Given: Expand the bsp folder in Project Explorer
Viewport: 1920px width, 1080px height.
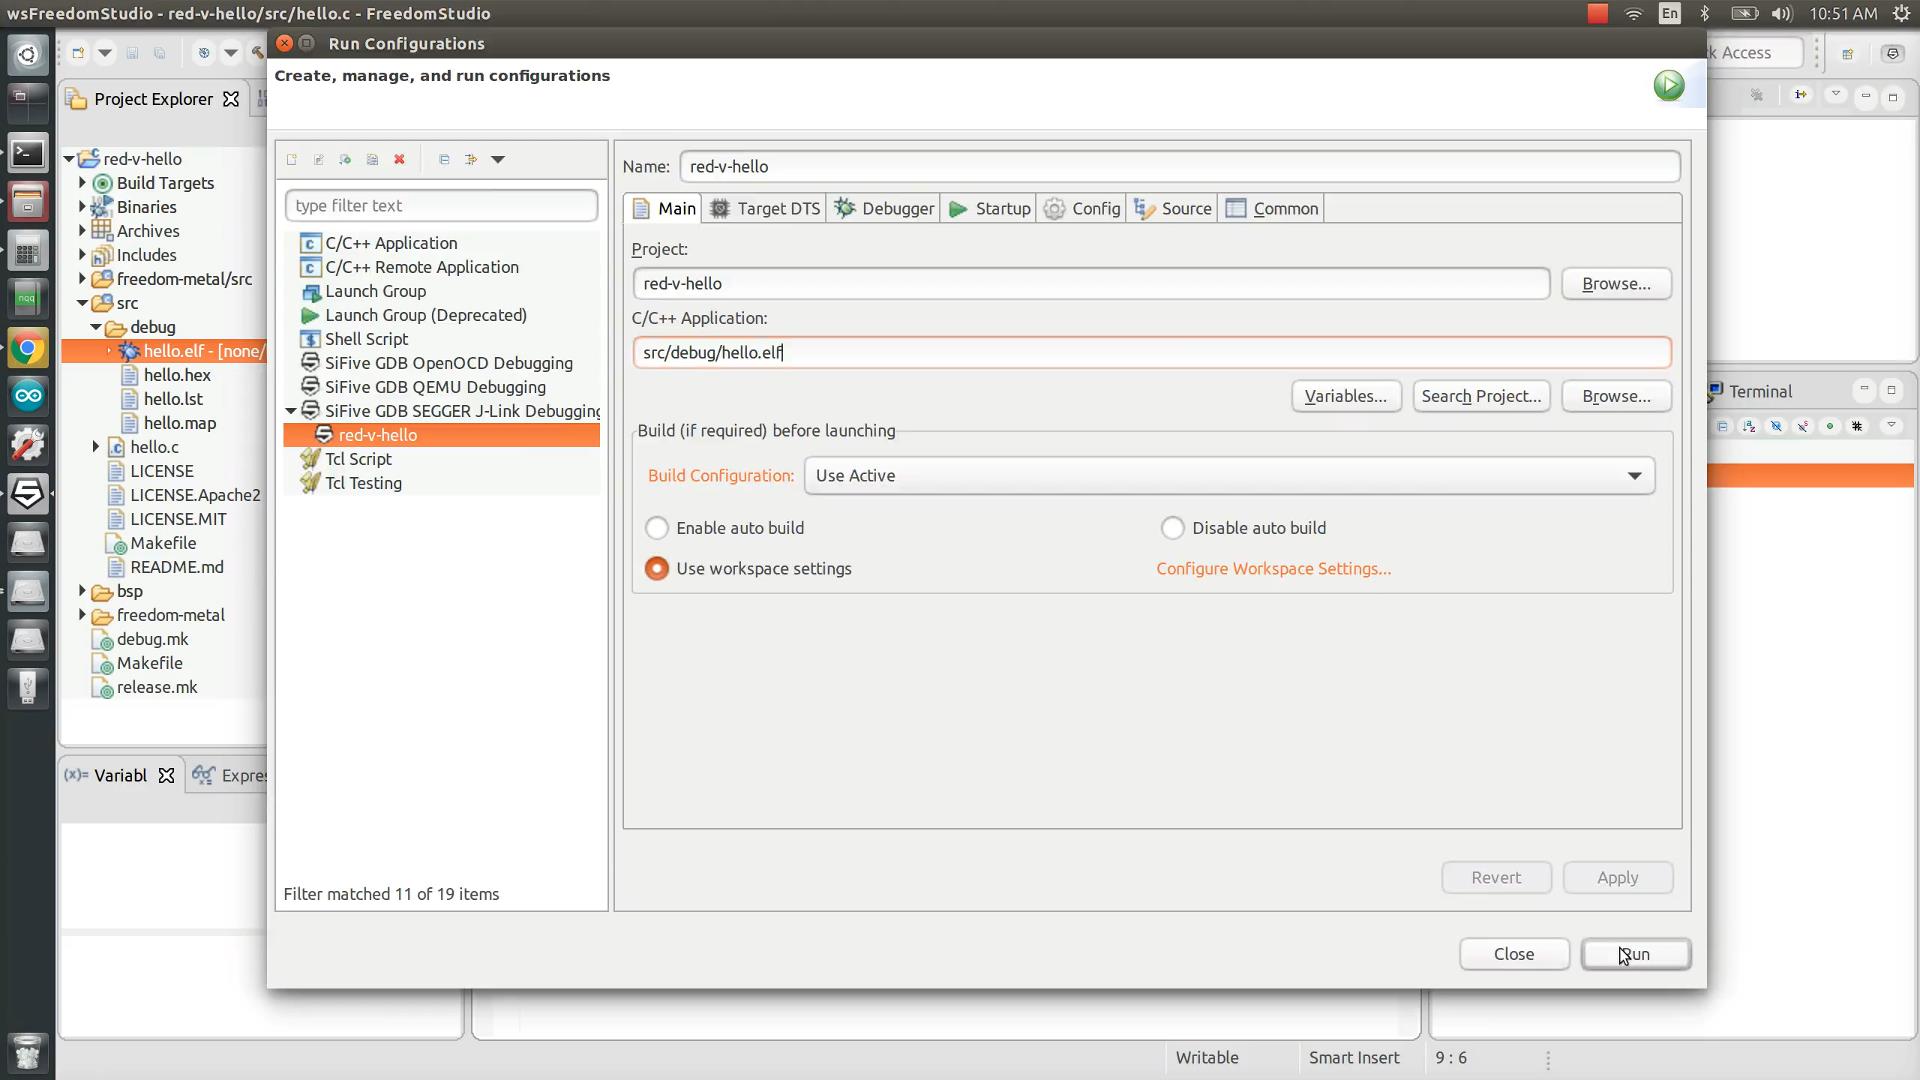Looking at the screenshot, I should pyautogui.click(x=82, y=591).
